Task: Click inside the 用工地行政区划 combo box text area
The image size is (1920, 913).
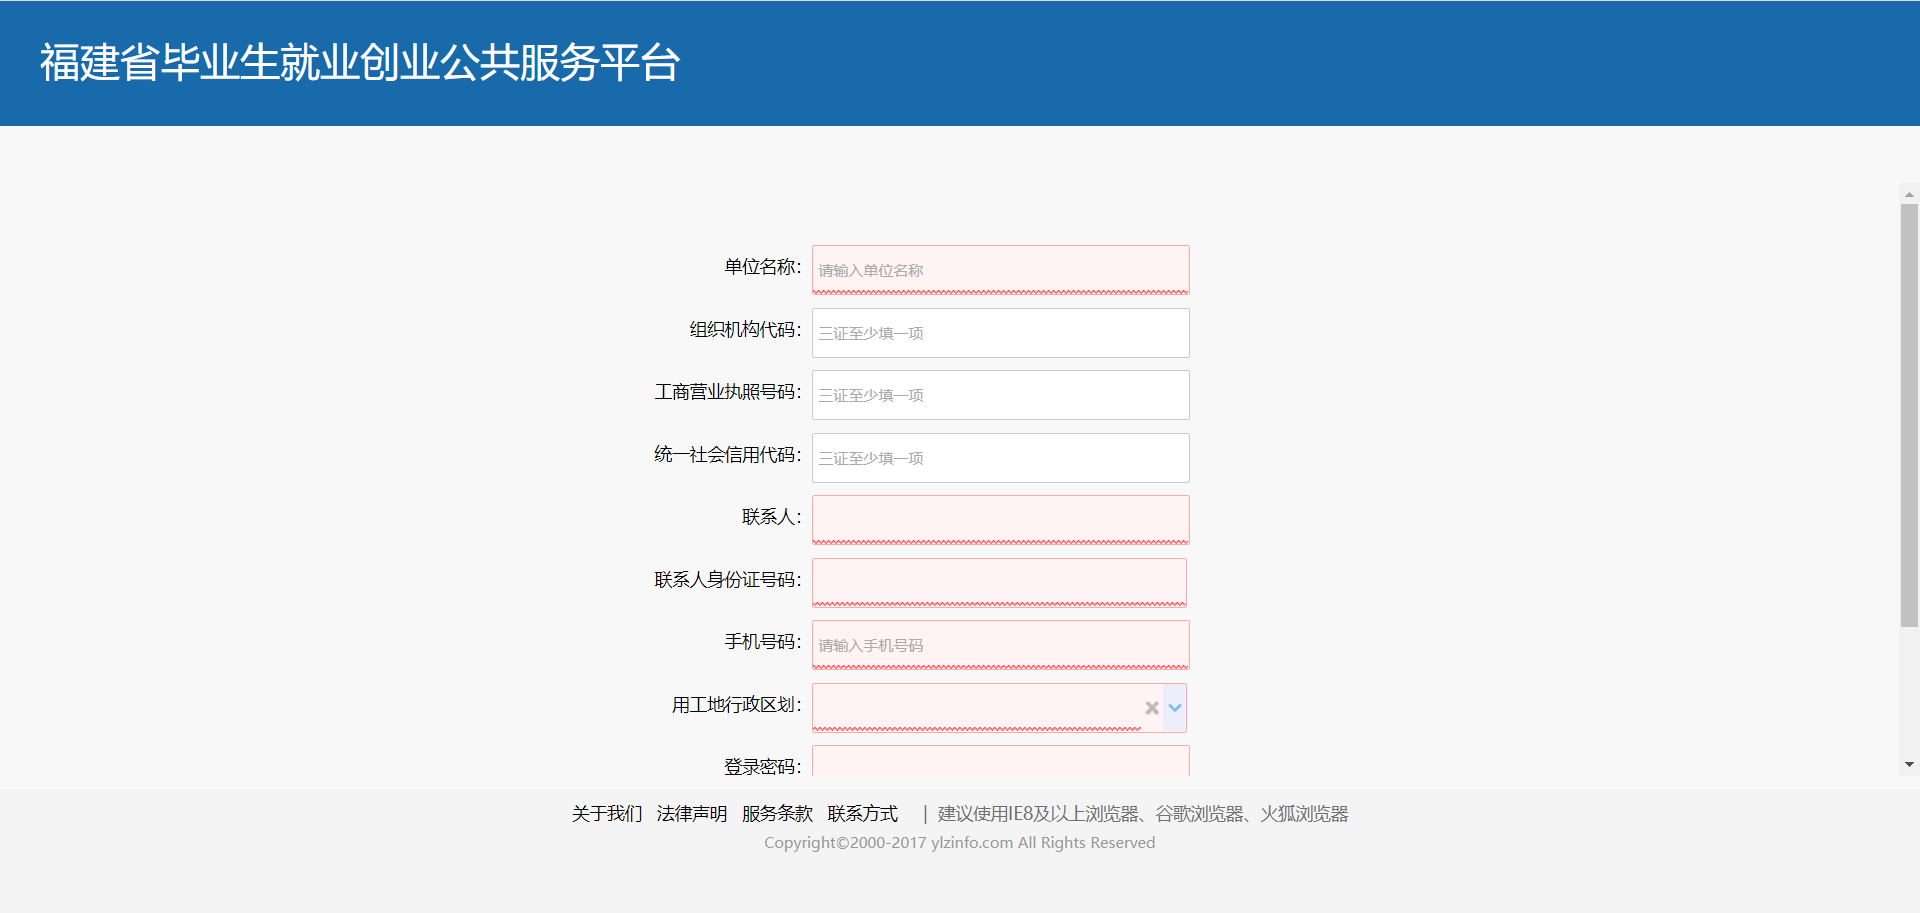Action: point(975,708)
